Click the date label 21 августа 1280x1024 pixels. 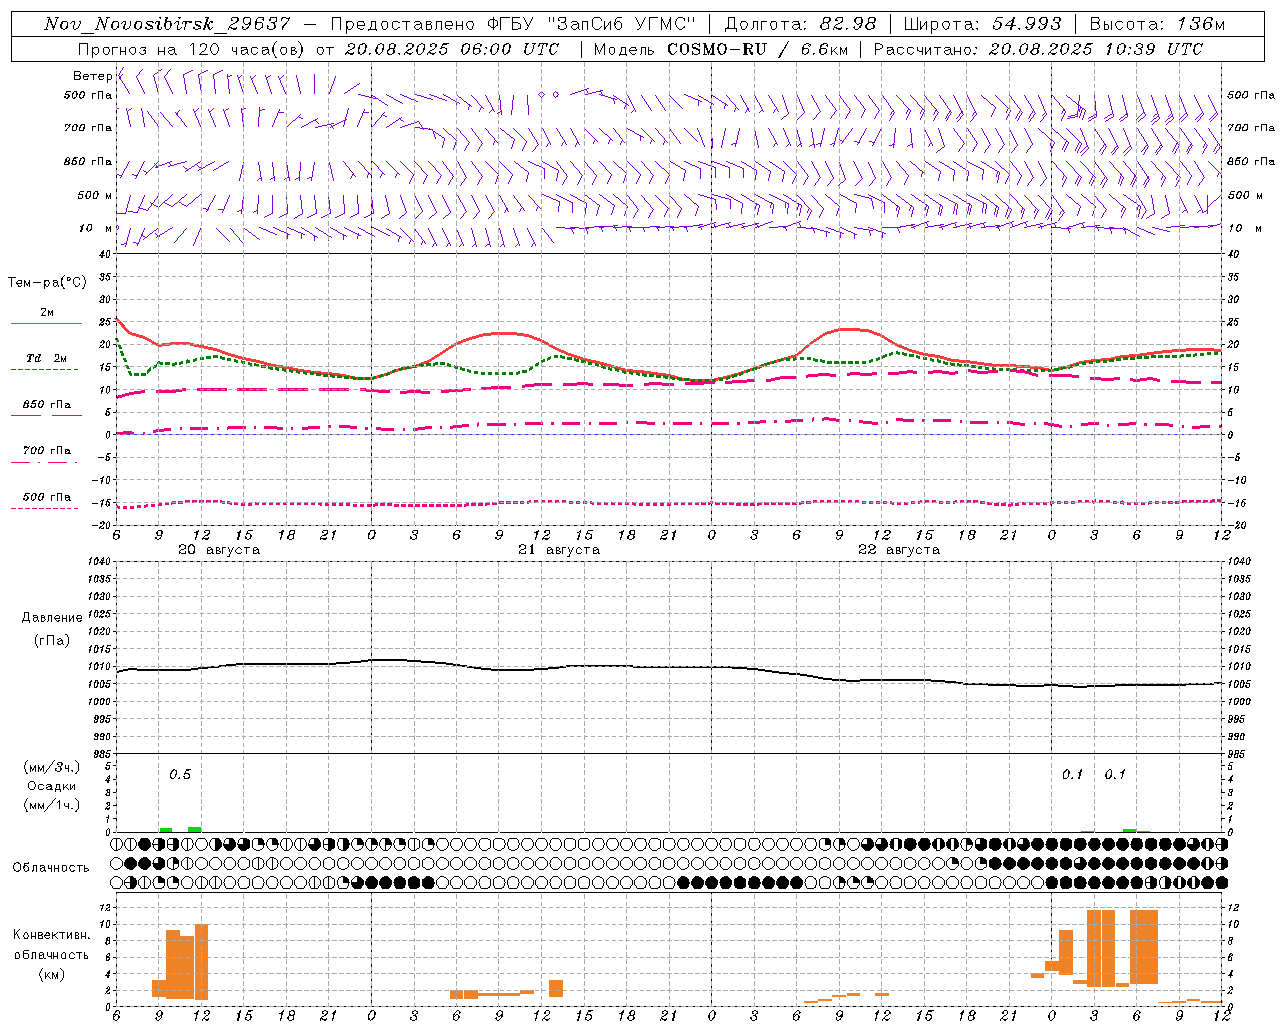pyautogui.click(x=559, y=550)
